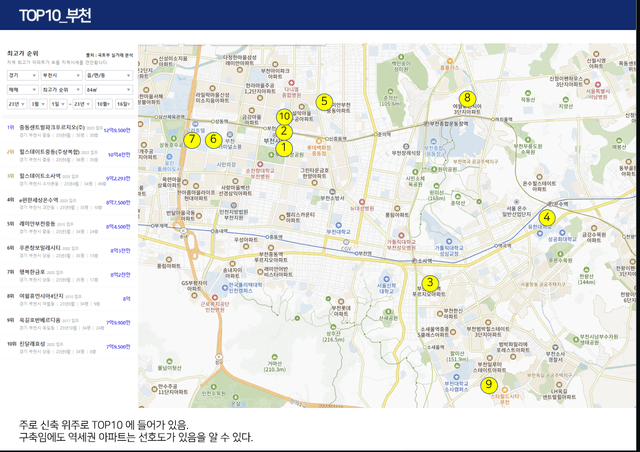Viewport: 640px width, 452px height.
Task: Select rank 8 여월휴먼시아4단지 listing
Action: (x=69, y=299)
